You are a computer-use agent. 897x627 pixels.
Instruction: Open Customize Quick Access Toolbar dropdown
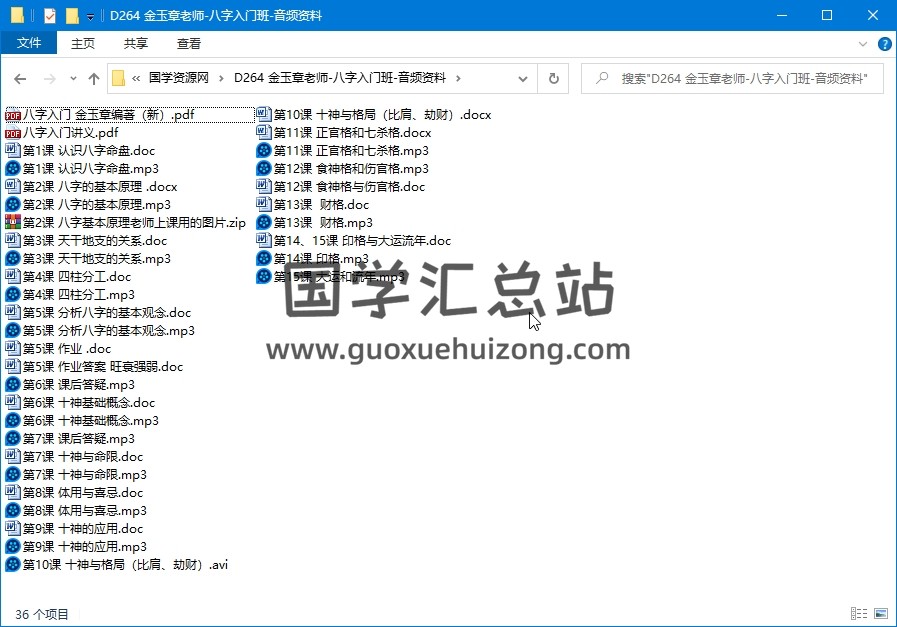point(90,16)
